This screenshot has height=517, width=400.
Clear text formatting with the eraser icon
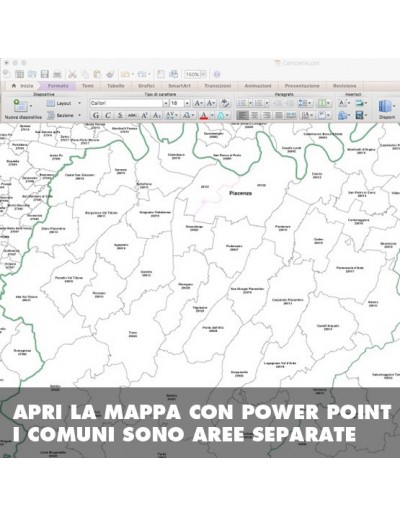225,103
